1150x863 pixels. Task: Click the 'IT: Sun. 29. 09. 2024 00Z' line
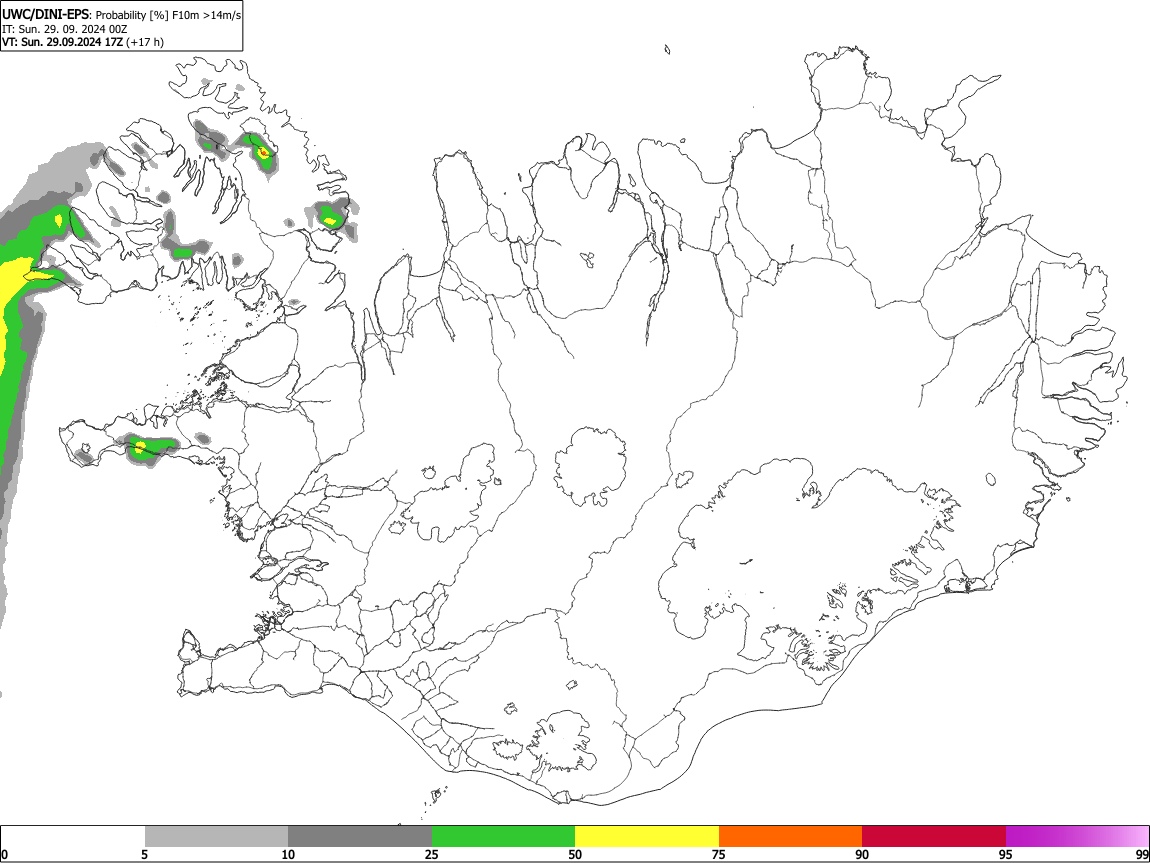[65, 29]
